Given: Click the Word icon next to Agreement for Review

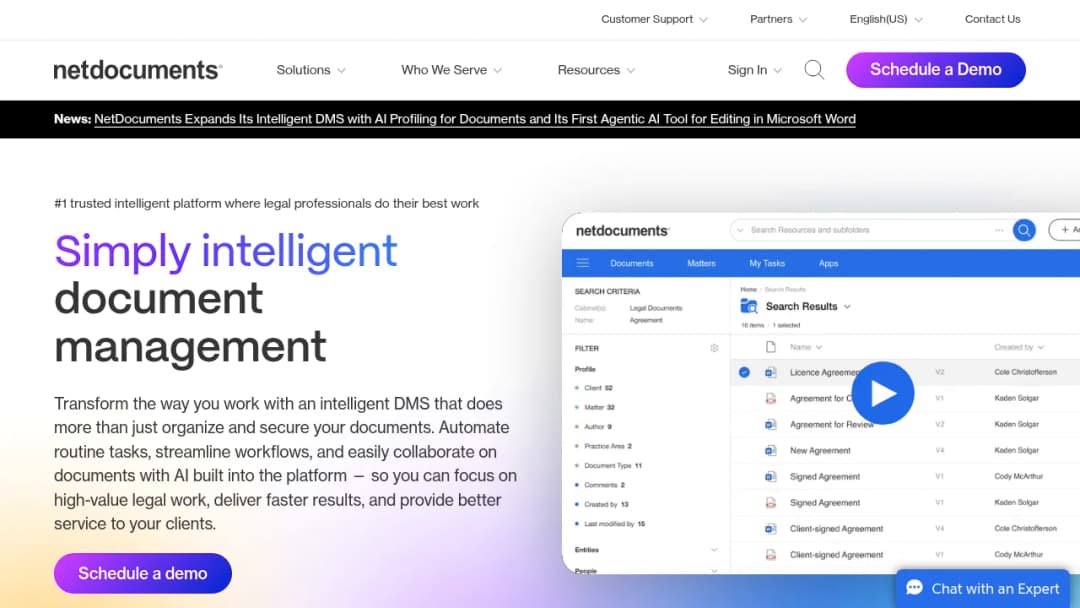Looking at the screenshot, I should (x=771, y=425).
